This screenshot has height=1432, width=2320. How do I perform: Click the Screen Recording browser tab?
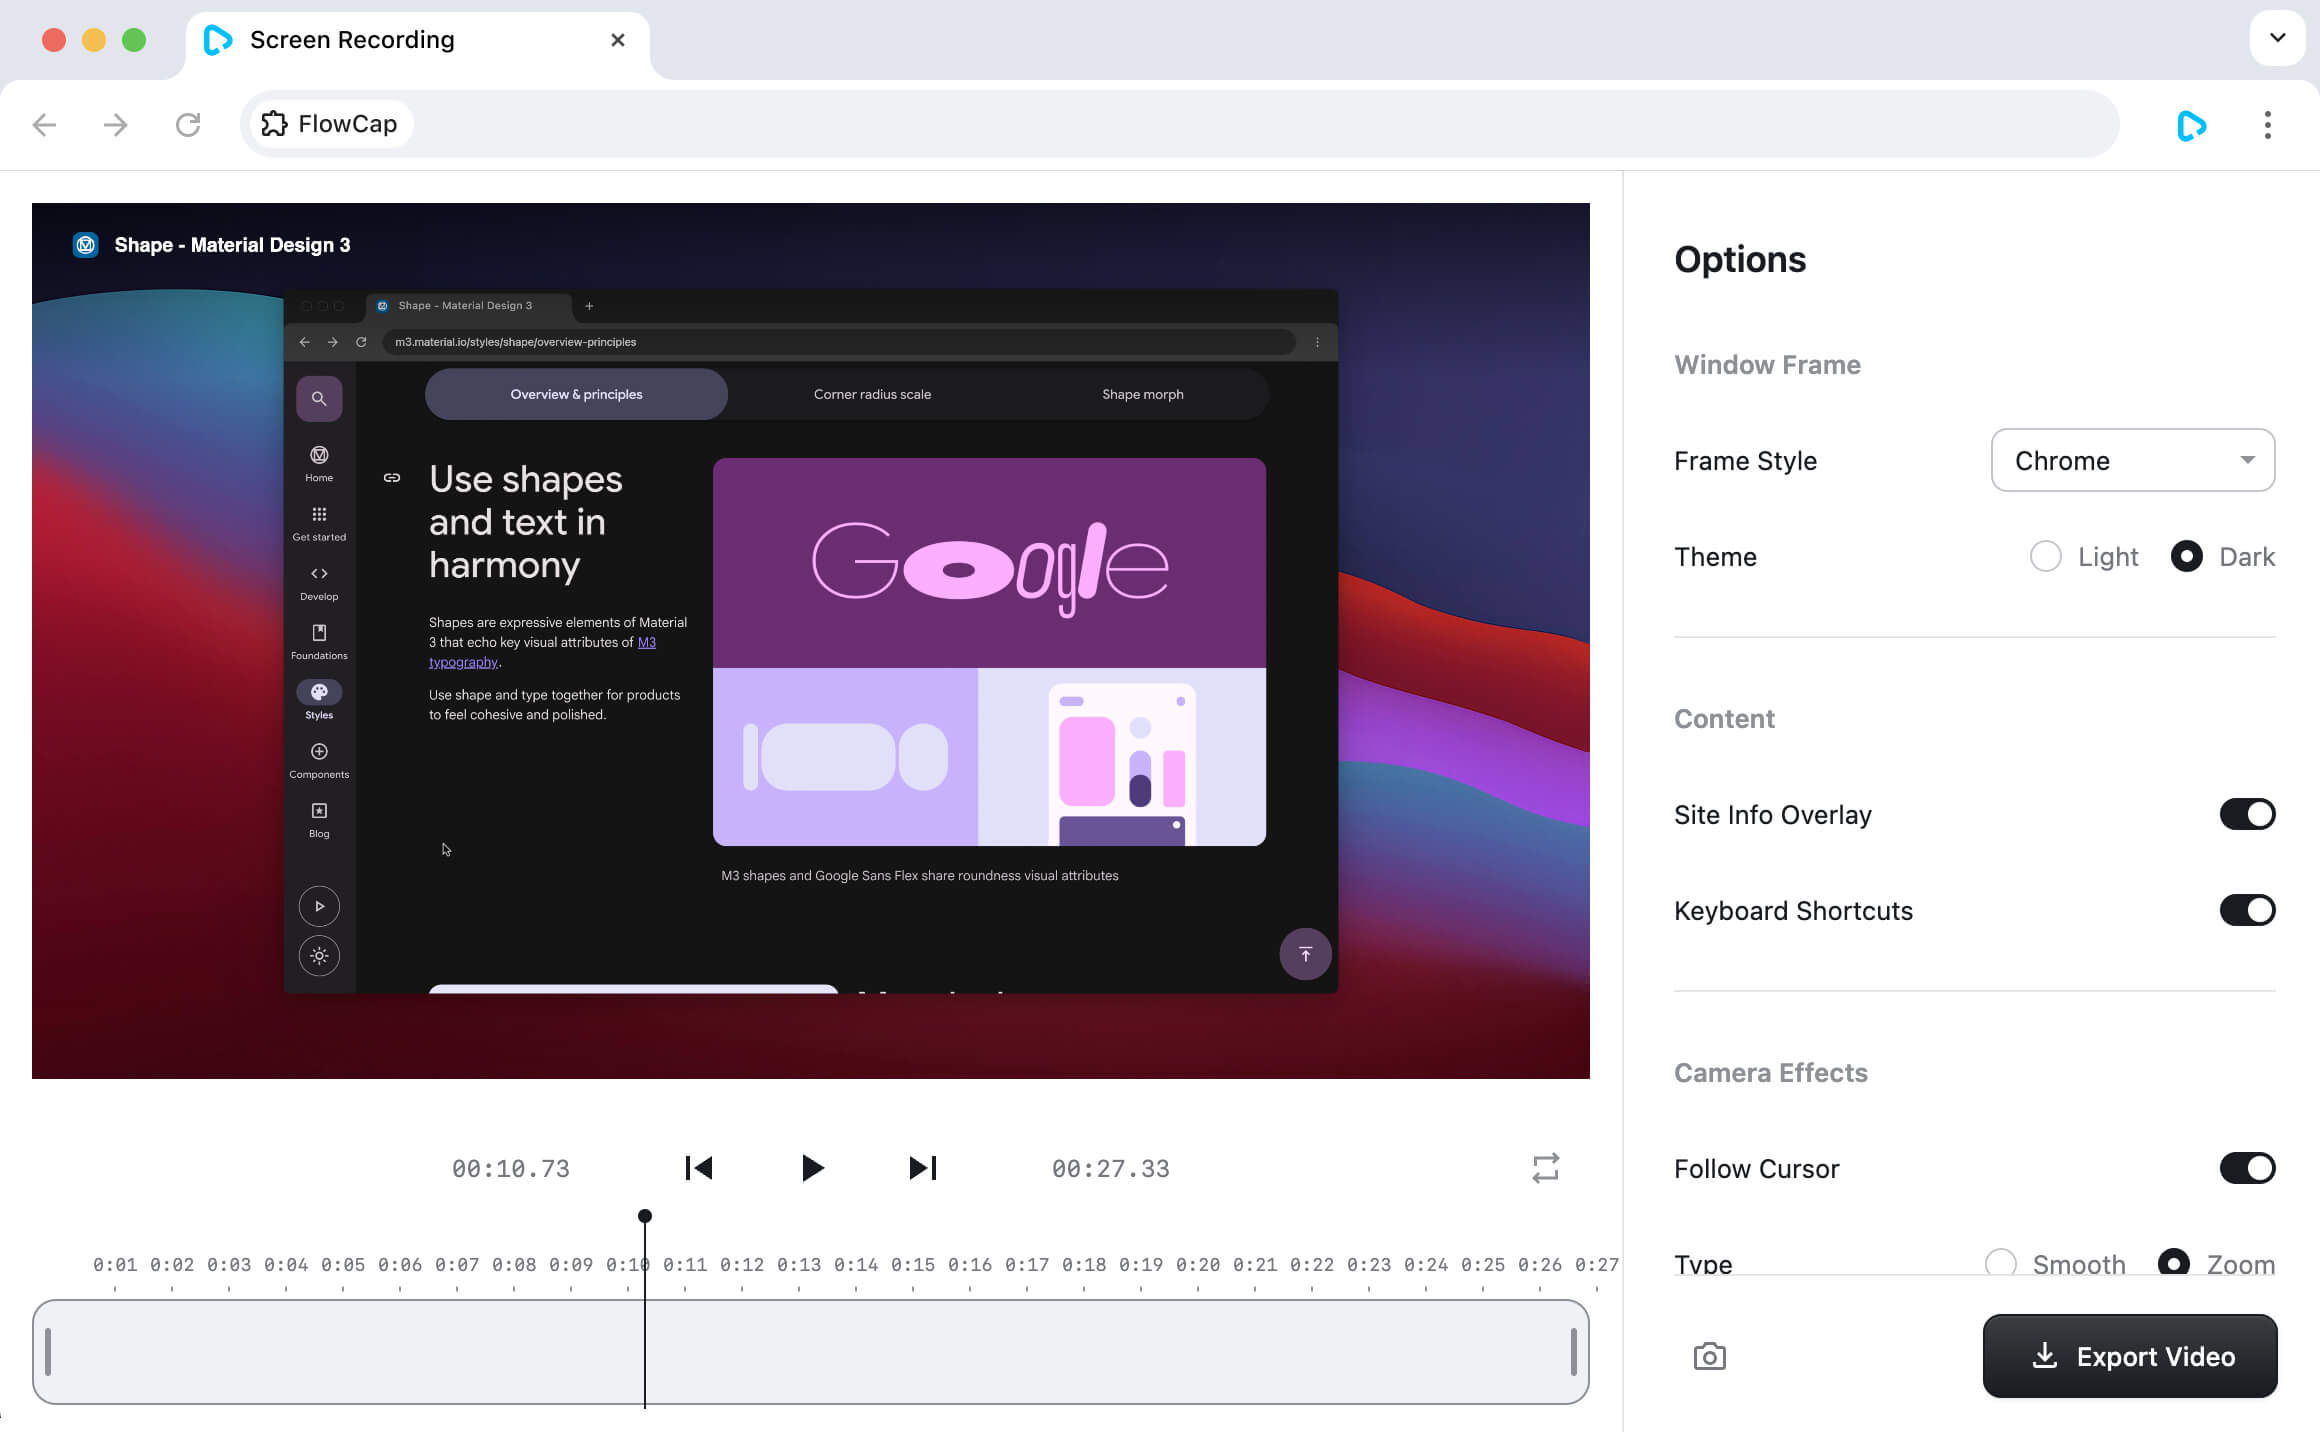pyautogui.click(x=417, y=40)
